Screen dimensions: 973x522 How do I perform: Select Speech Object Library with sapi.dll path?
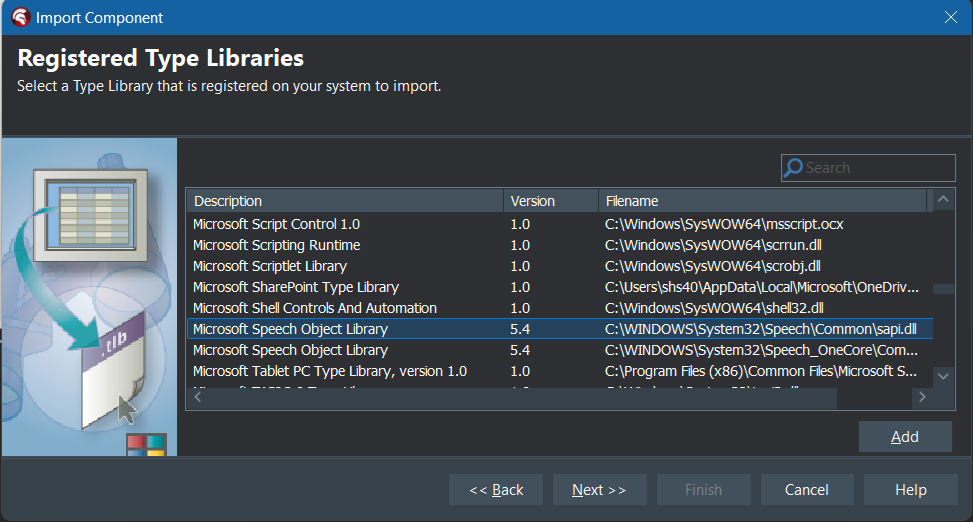560,329
